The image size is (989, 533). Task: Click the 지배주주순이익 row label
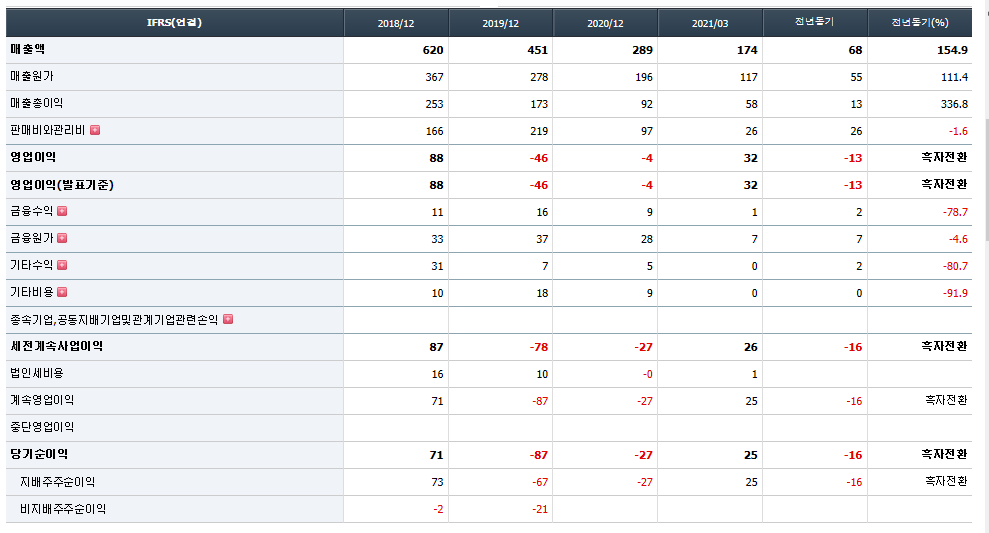tap(57, 482)
